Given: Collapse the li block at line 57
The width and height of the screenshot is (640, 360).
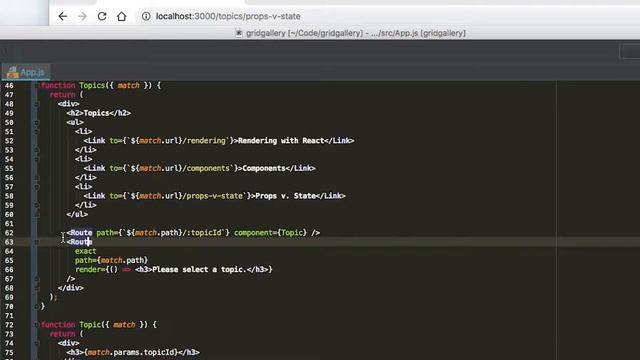Looking at the screenshot, I should pyautogui.click(x=36, y=187).
